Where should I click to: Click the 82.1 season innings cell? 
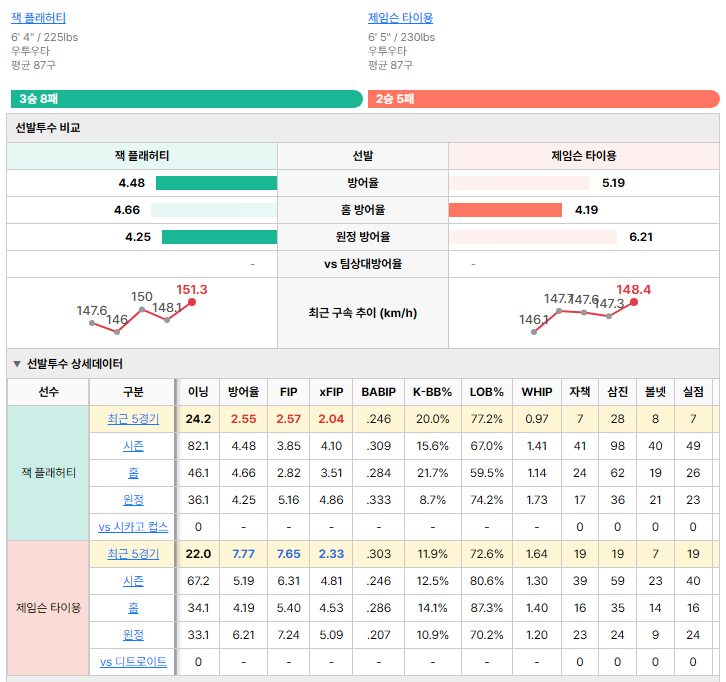point(198,446)
